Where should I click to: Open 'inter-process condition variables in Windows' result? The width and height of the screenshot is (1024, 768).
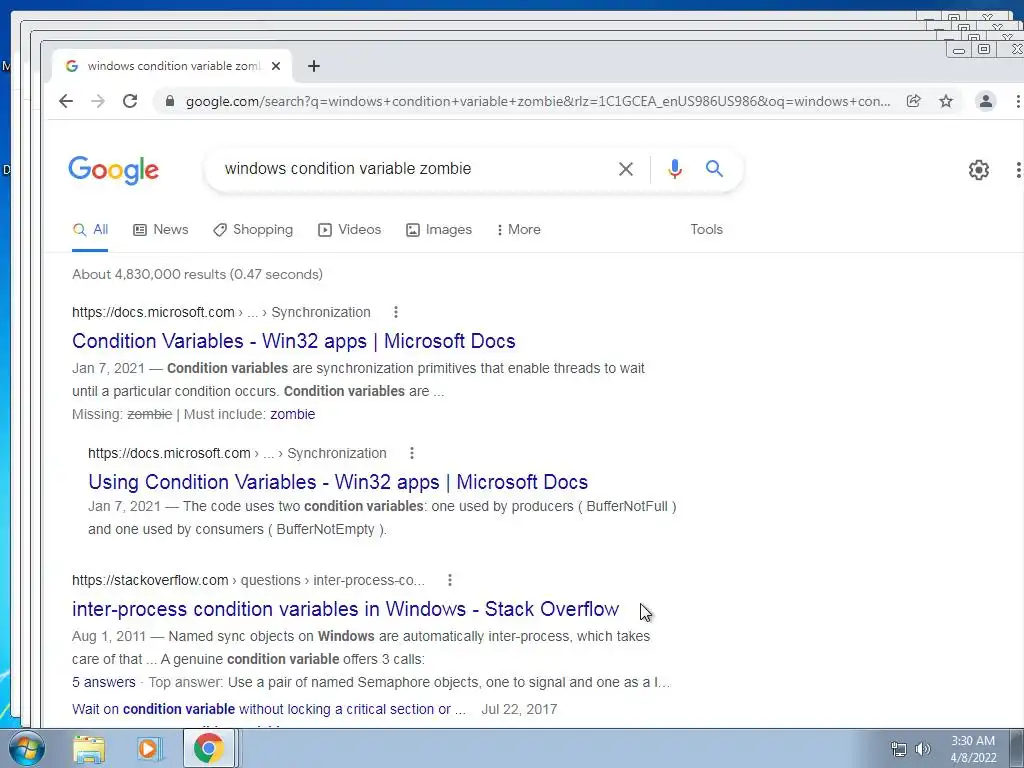(x=345, y=609)
